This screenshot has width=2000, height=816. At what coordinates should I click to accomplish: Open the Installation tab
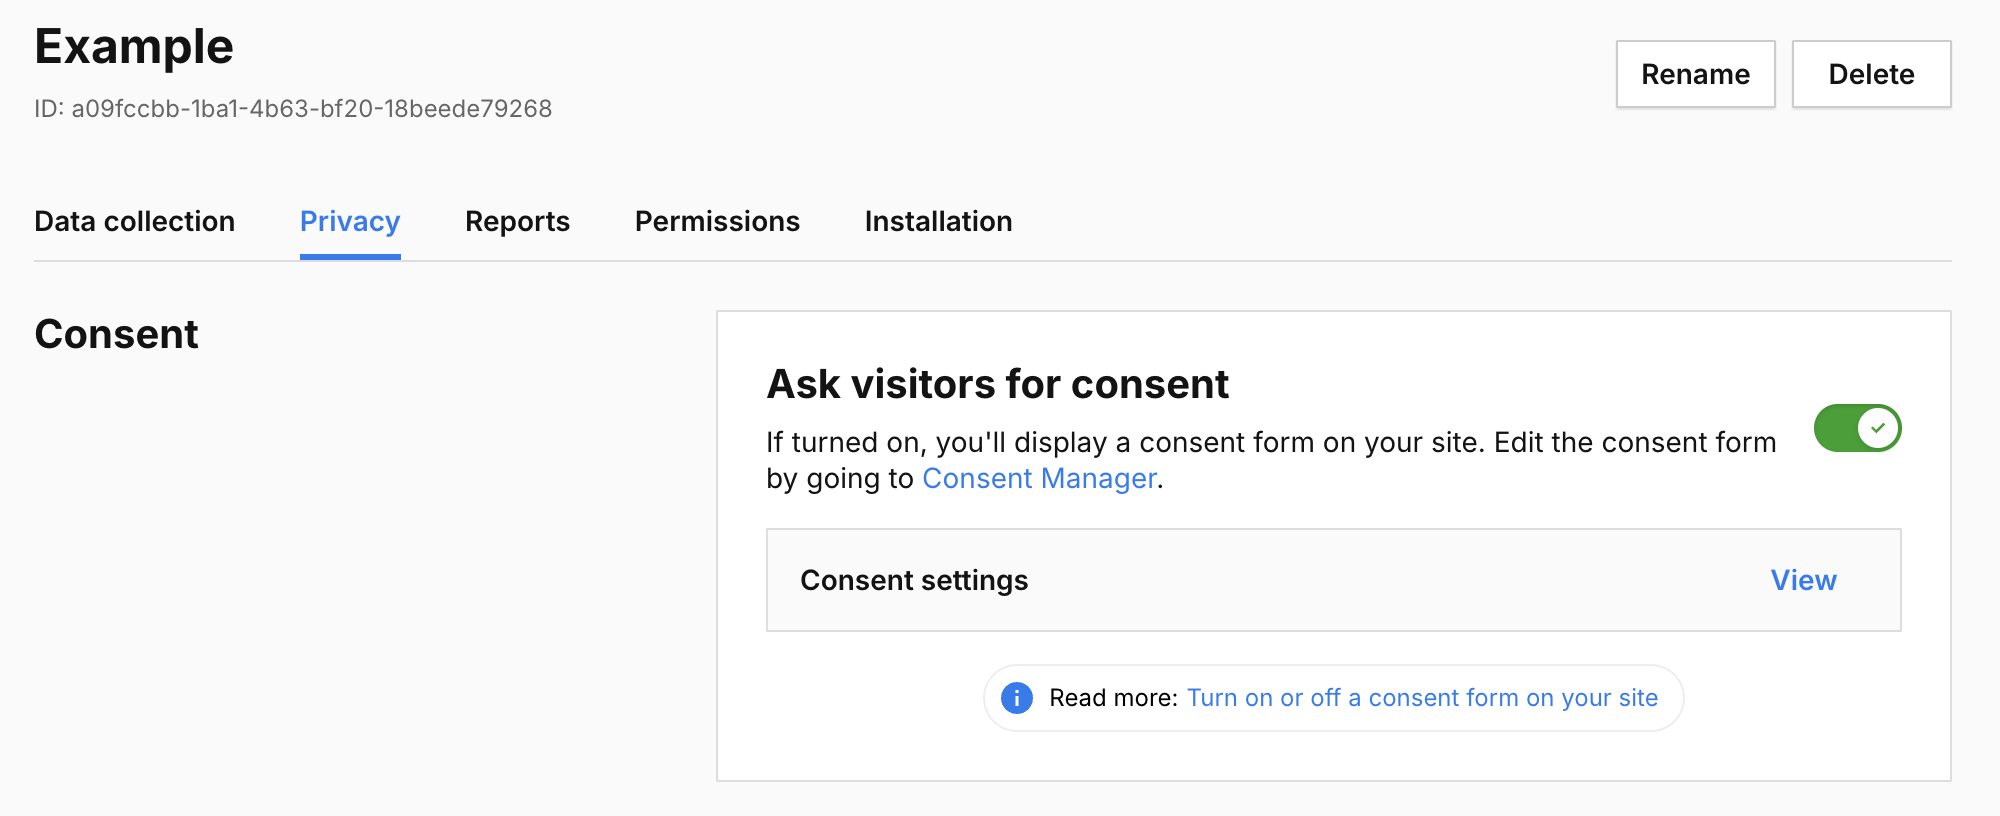click(938, 221)
